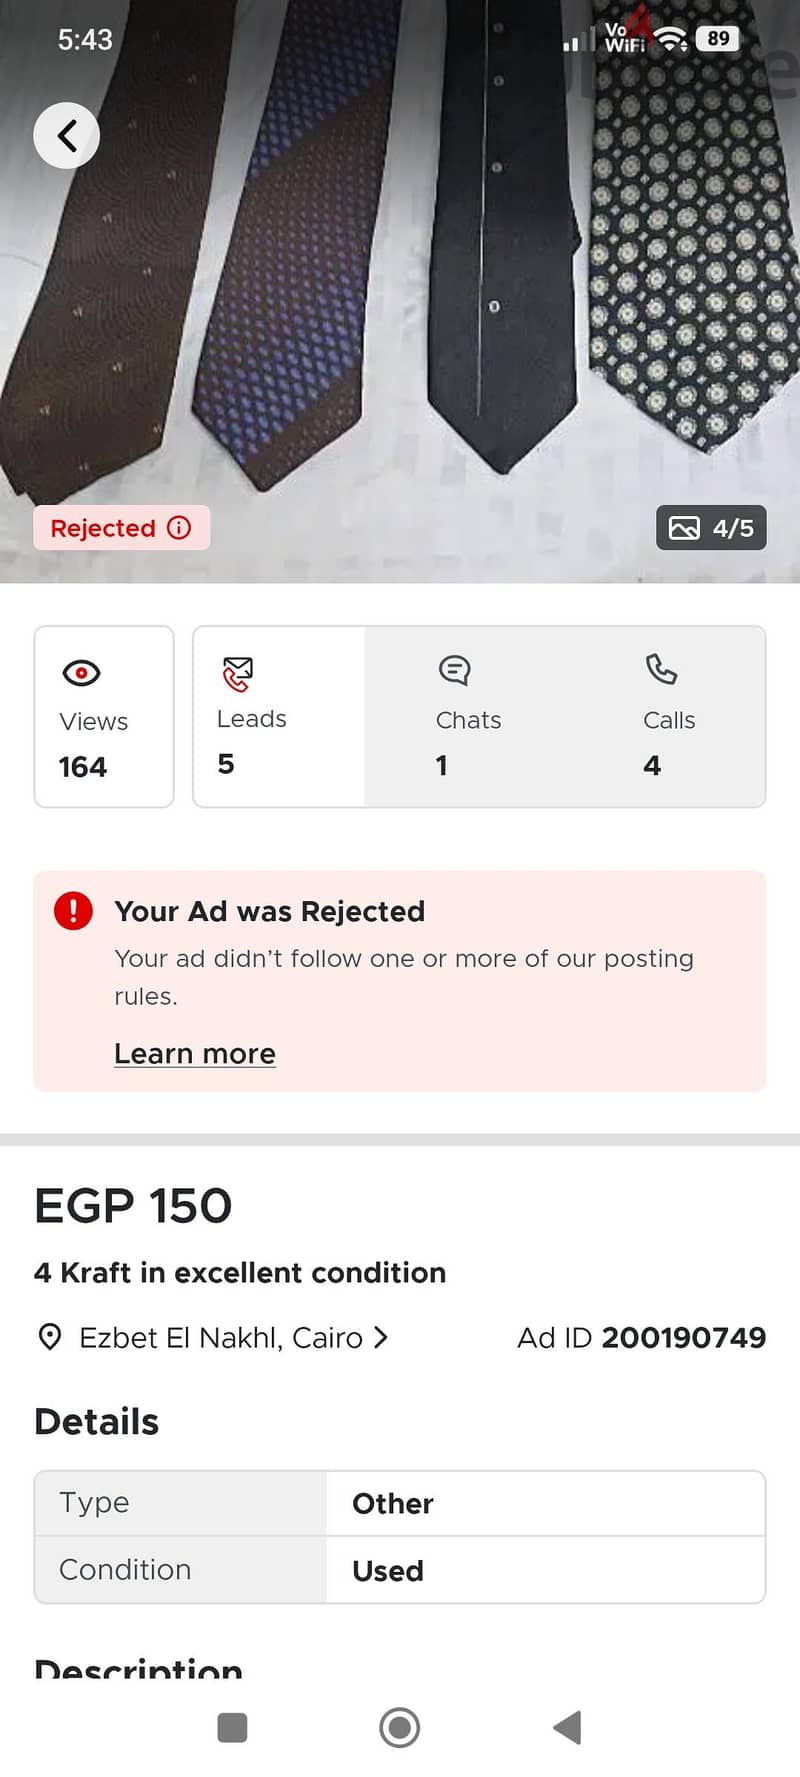The width and height of the screenshot is (800, 1777).
Task: Tap the red exclamation alert icon
Action: tap(73, 911)
